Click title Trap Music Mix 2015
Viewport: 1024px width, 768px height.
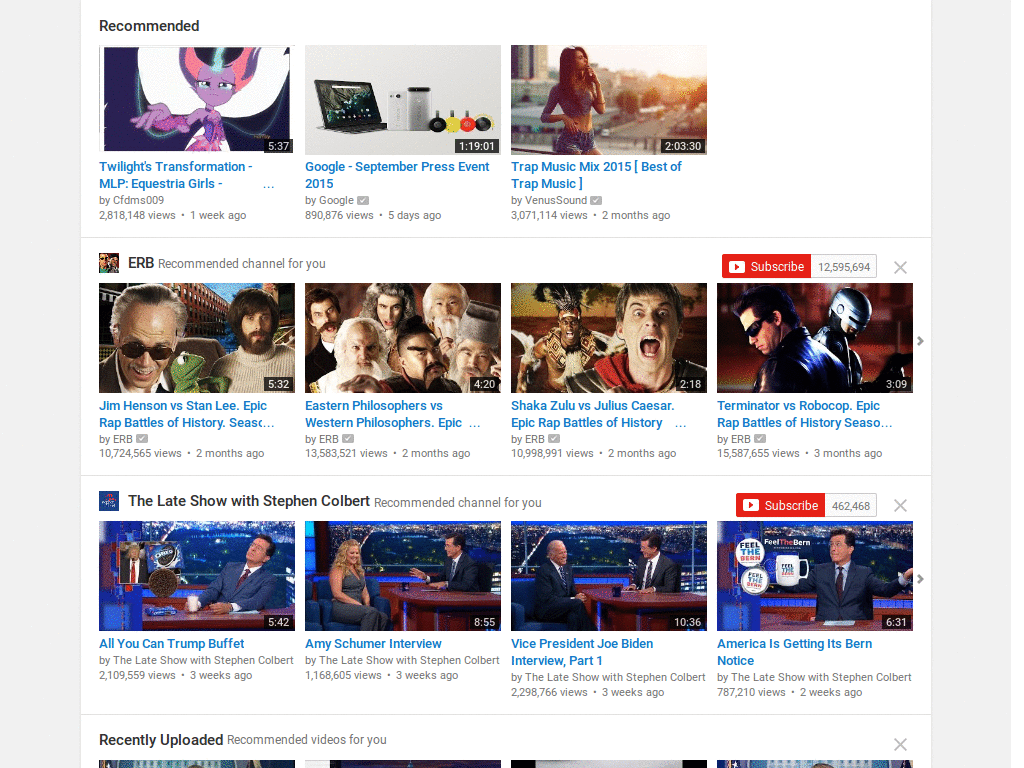[x=596, y=175]
